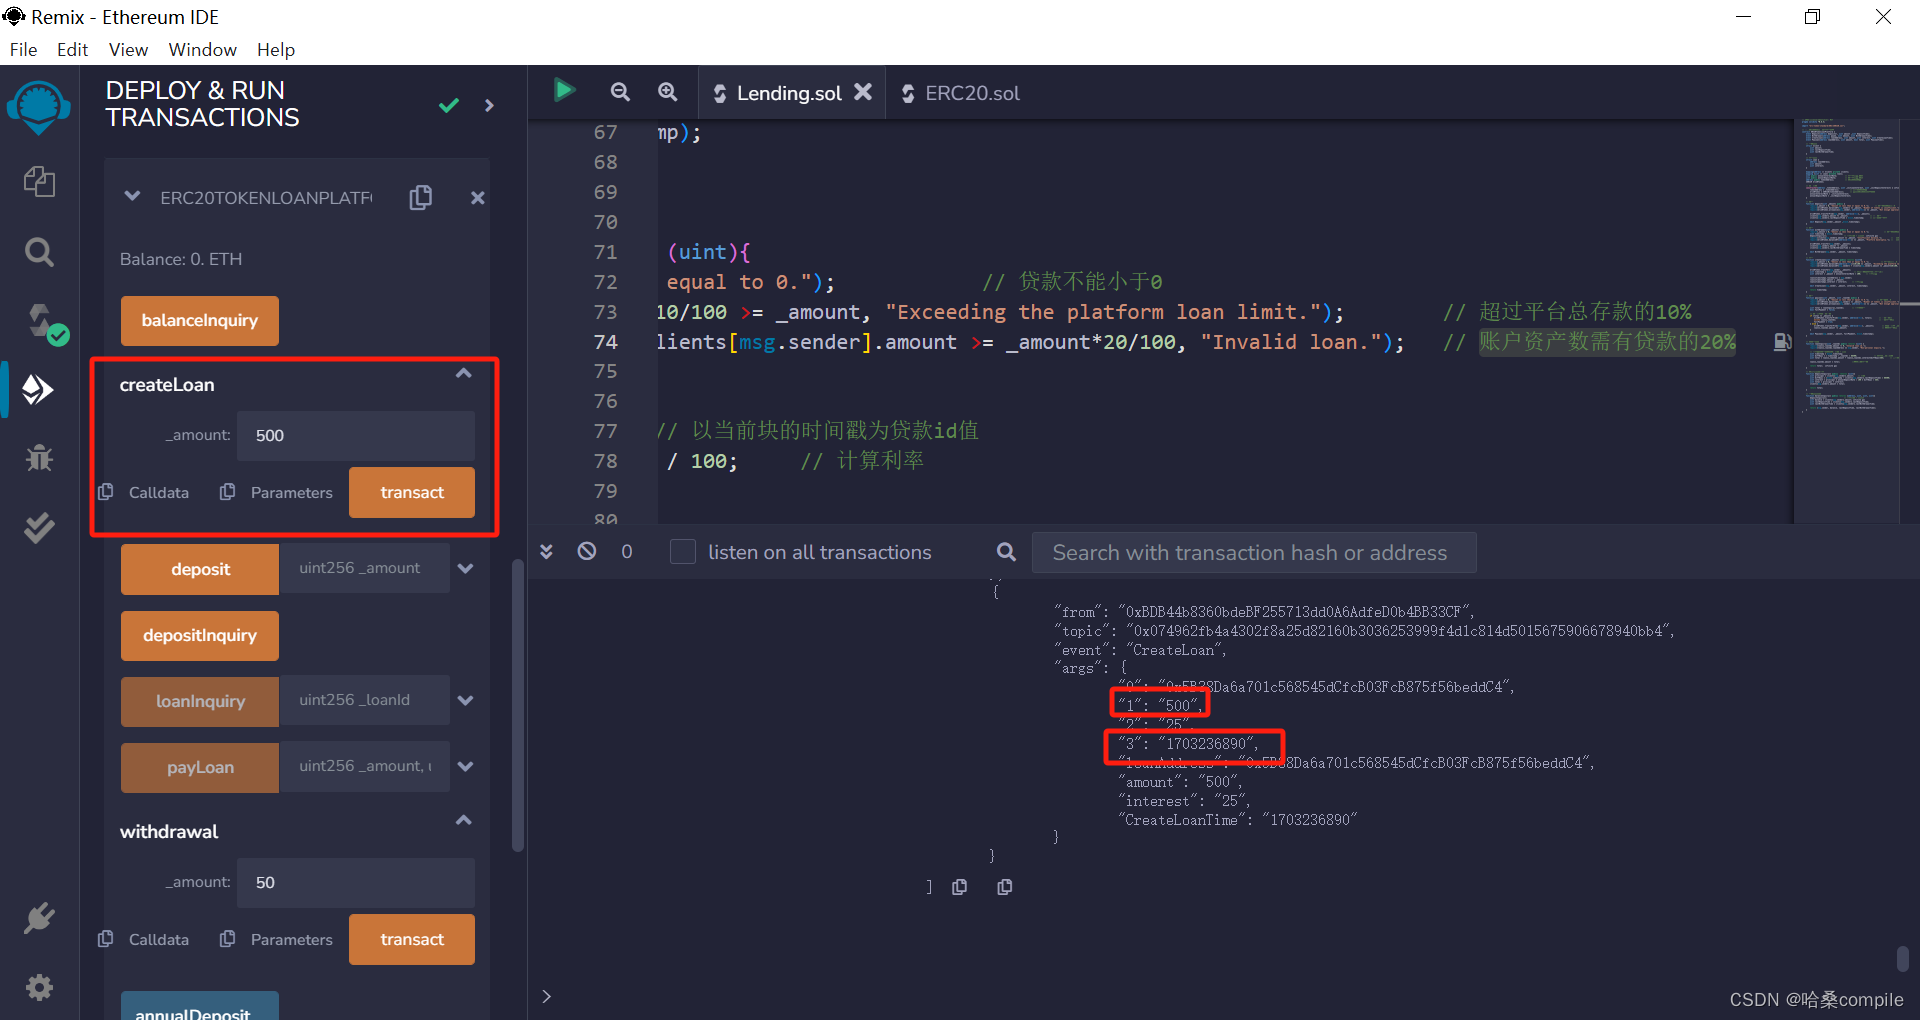Close the Lending.sol tab
Image resolution: width=1920 pixels, height=1020 pixels.
click(x=863, y=92)
